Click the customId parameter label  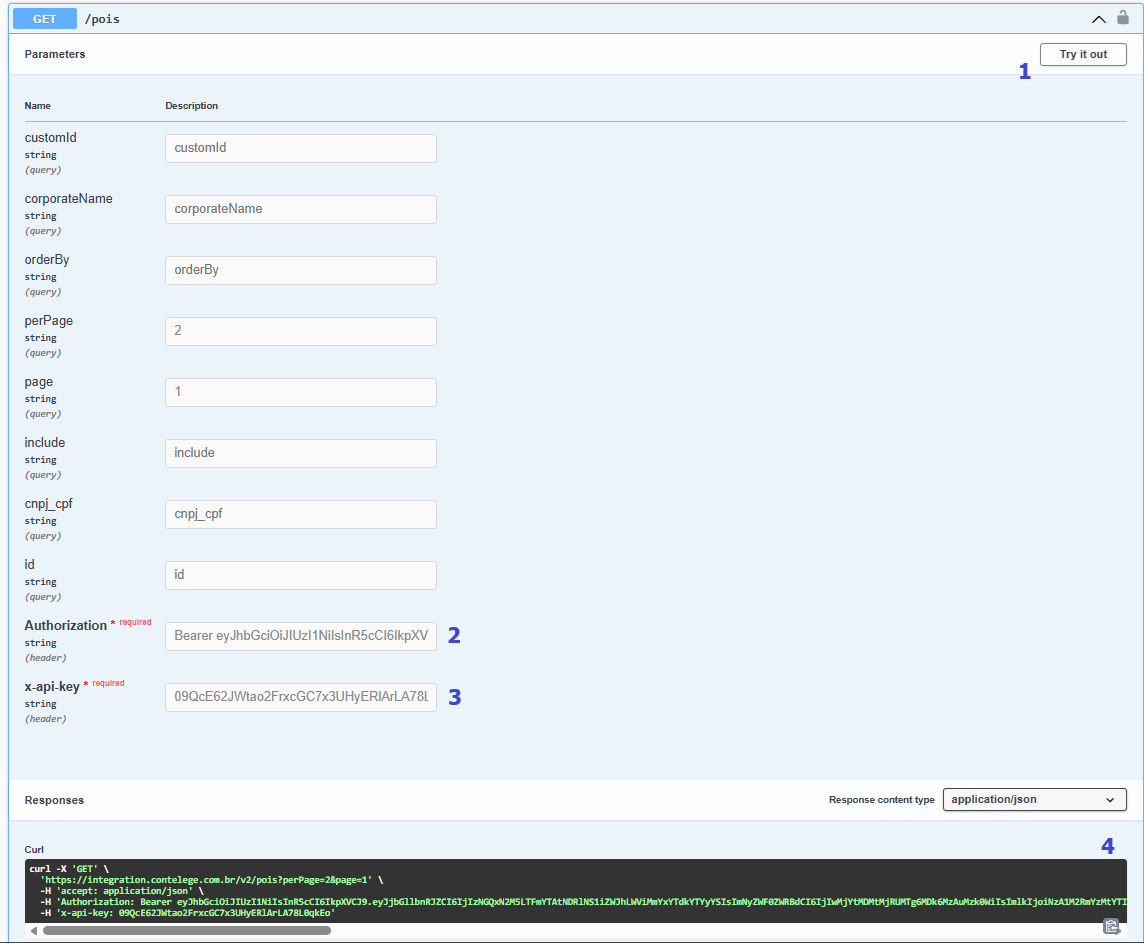click(50, 138)
